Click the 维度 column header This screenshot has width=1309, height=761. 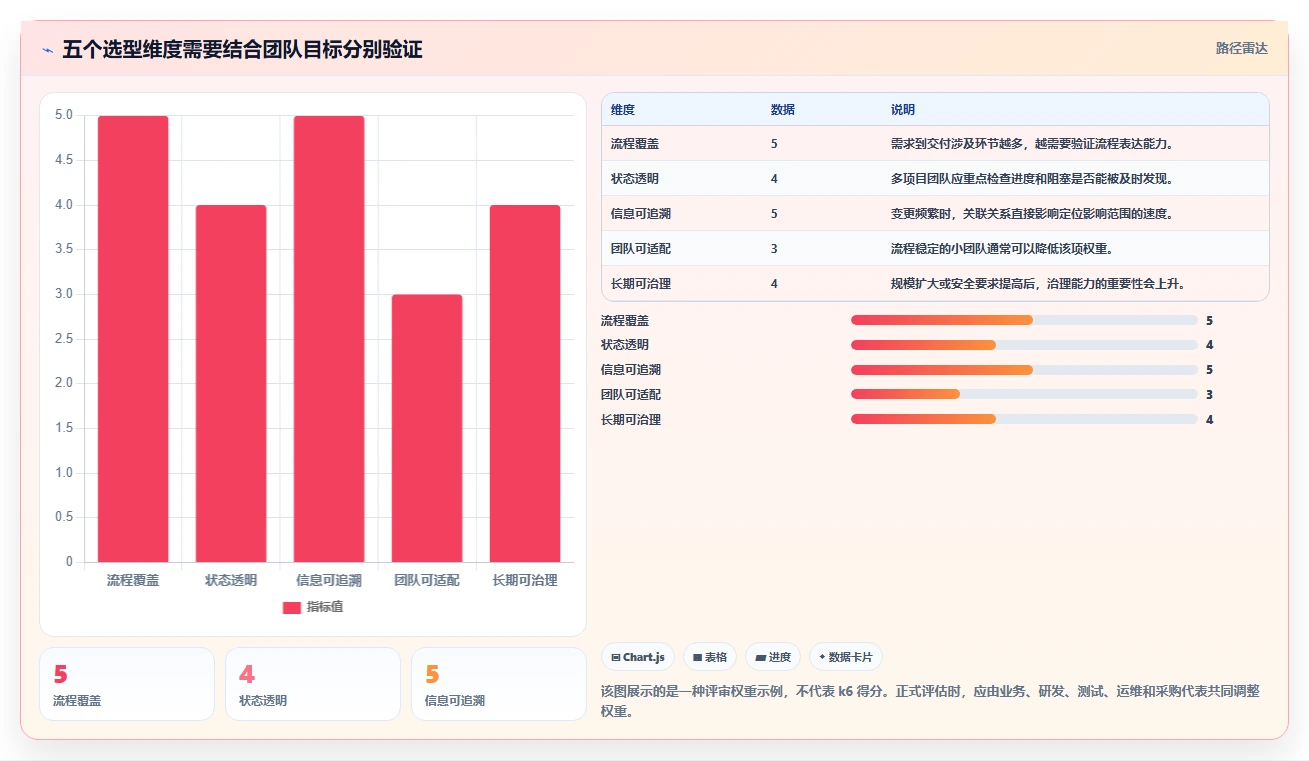coord(623,109)
